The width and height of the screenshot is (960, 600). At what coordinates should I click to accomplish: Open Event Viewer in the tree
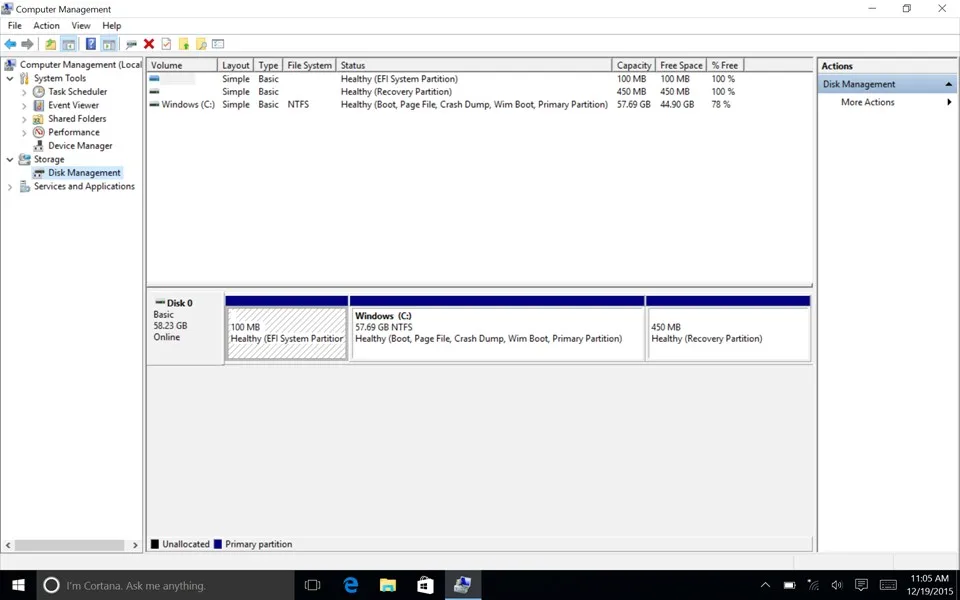point(73,105)
